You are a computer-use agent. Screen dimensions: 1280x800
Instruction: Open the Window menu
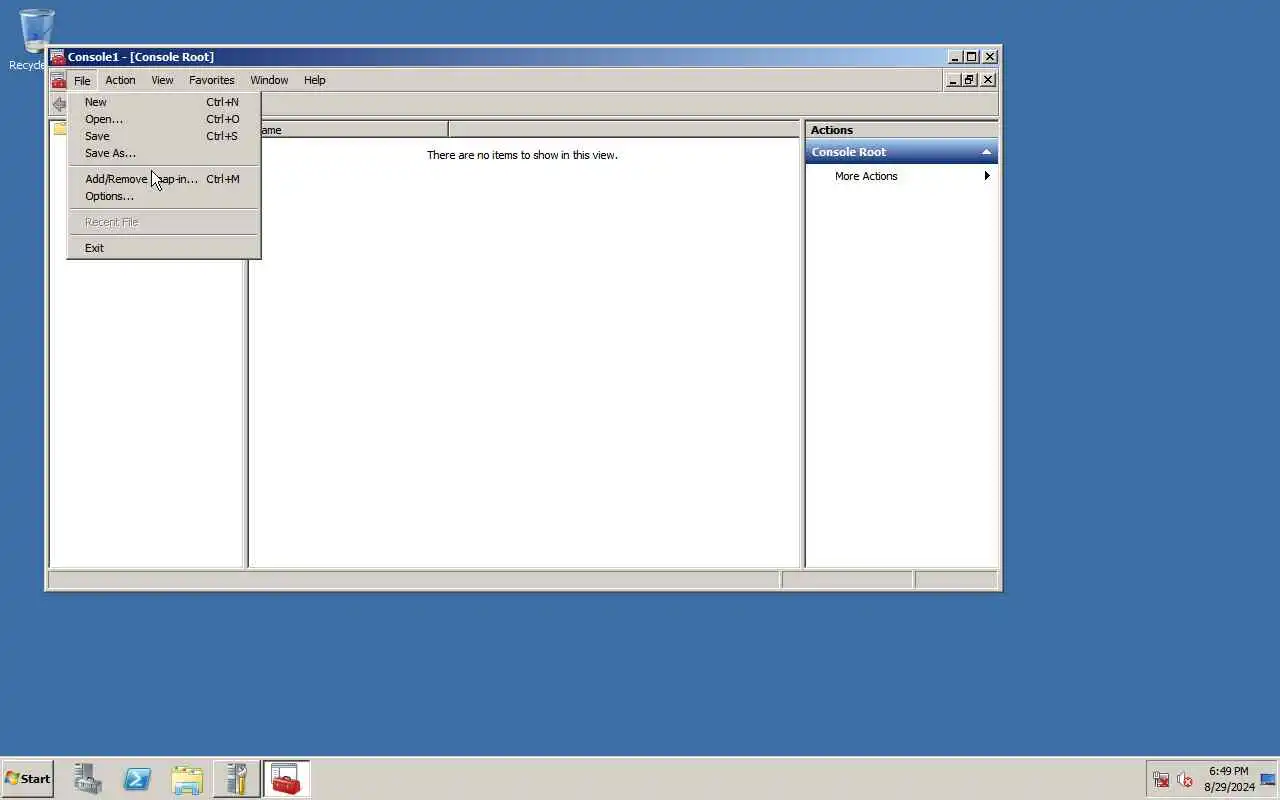(x=269, y=80)
